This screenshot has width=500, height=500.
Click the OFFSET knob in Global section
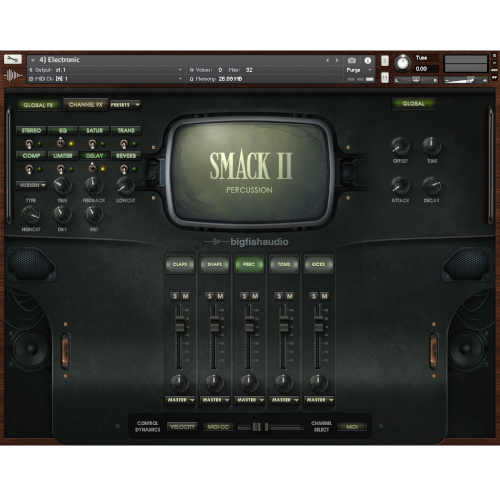[x=400, y=147]
